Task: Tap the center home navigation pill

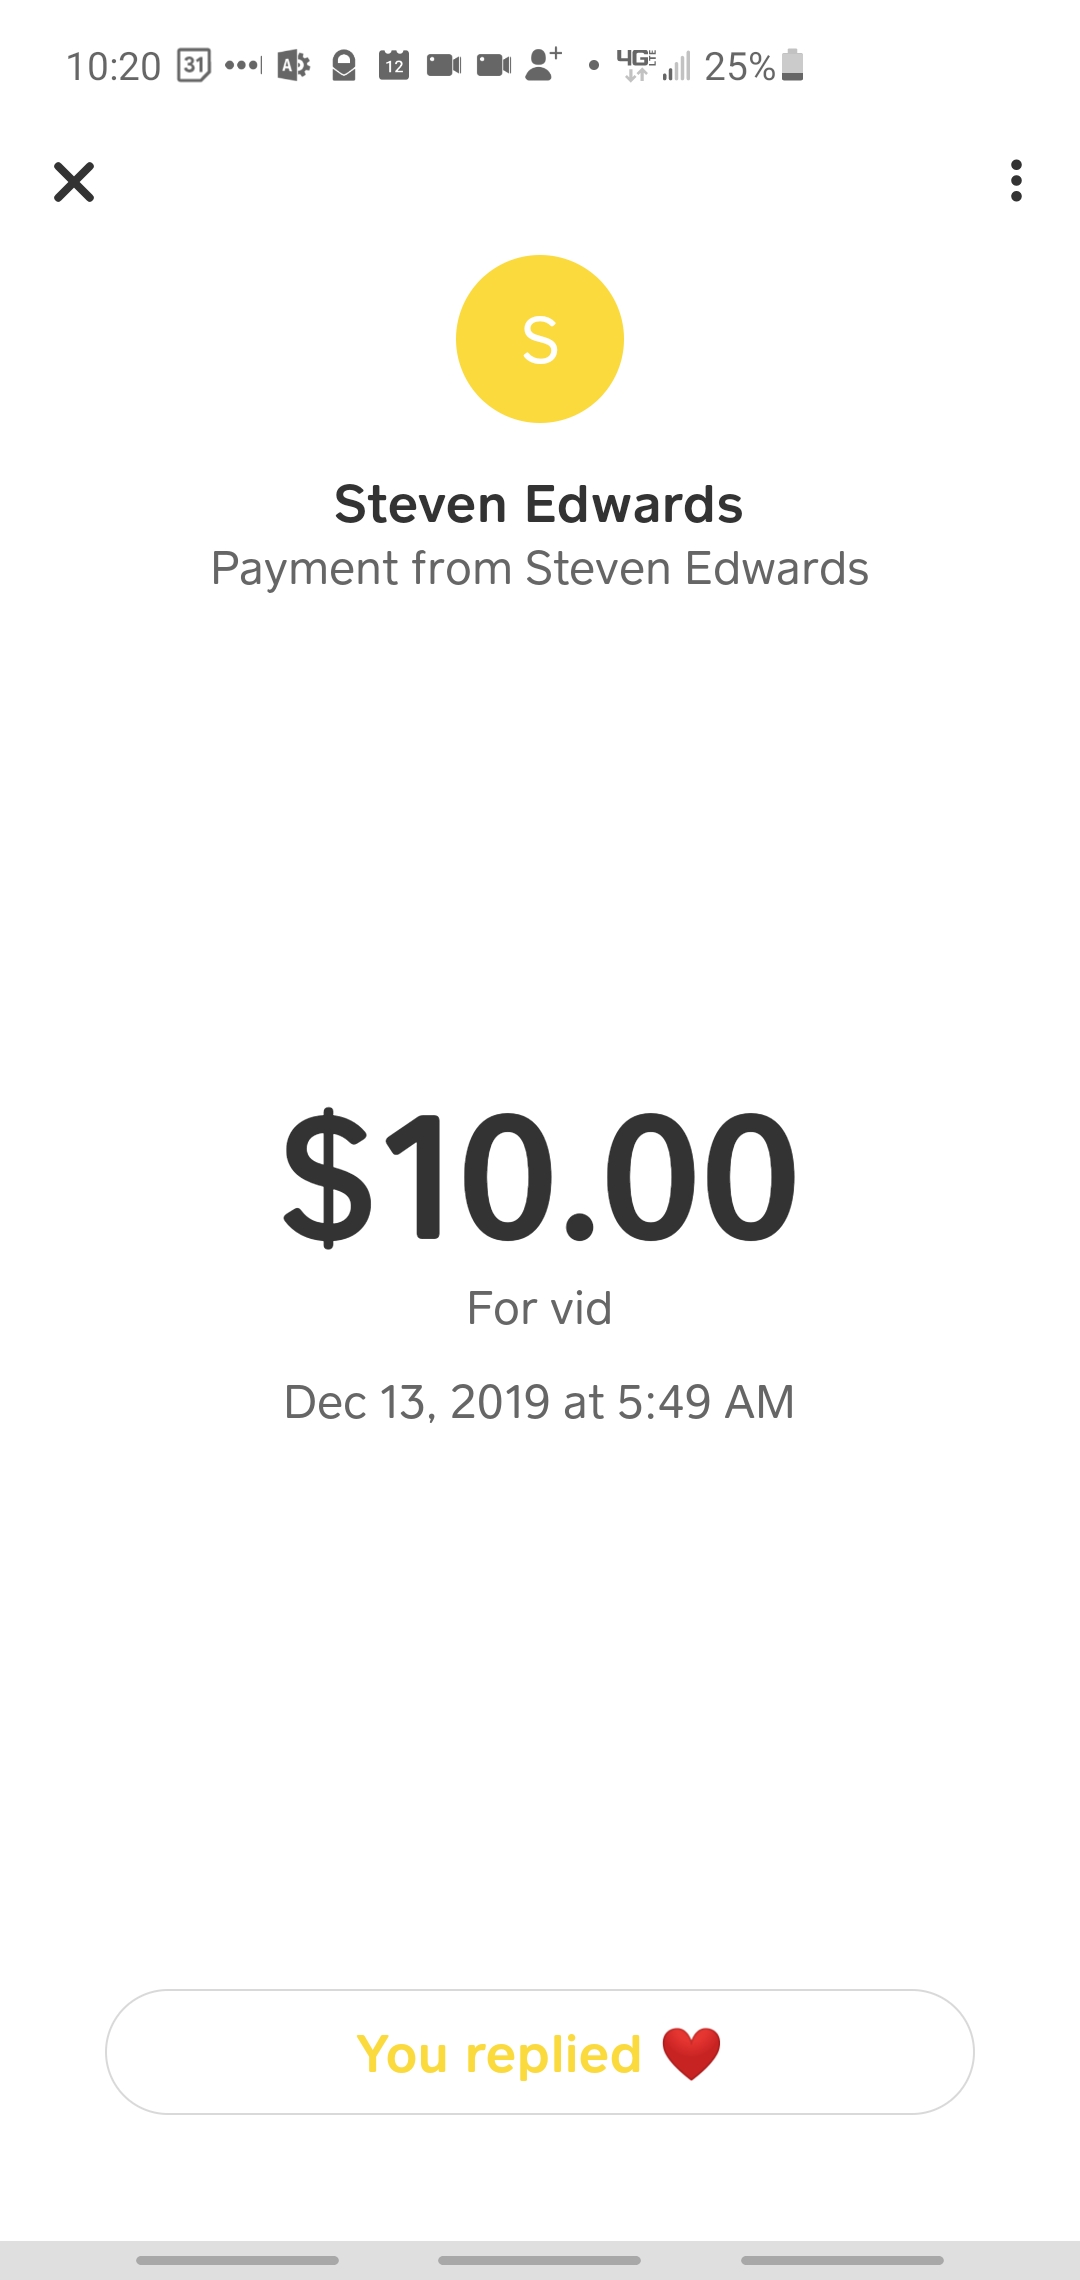Action: point(540,2260)
